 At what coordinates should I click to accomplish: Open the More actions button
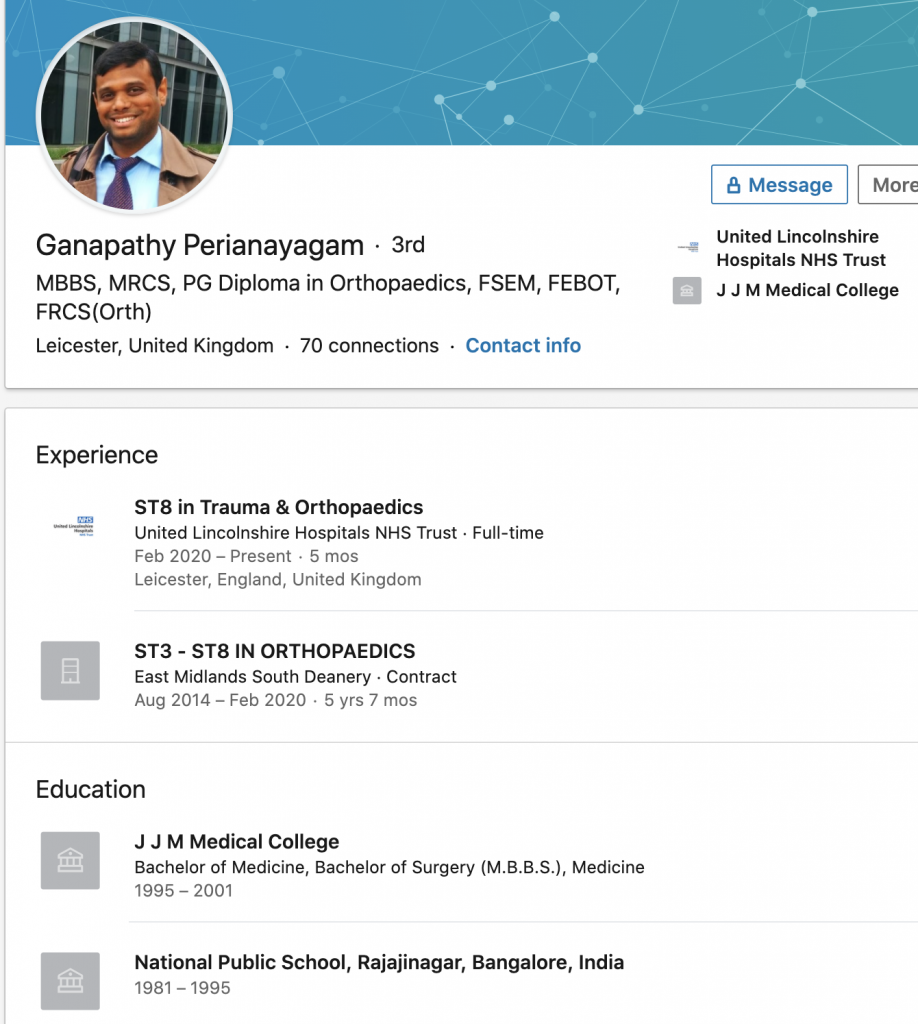coord(889,185)
